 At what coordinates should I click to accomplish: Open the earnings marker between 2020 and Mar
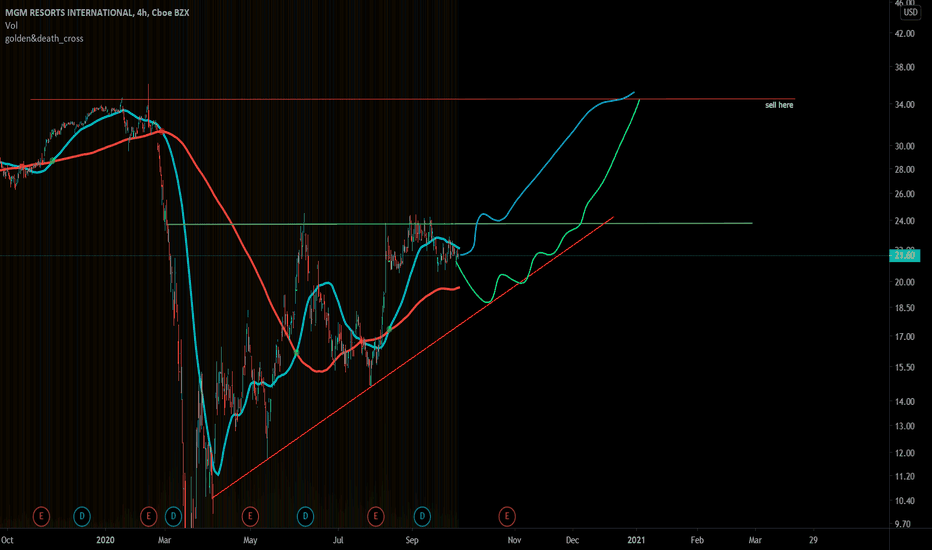[x=149, y=516]
